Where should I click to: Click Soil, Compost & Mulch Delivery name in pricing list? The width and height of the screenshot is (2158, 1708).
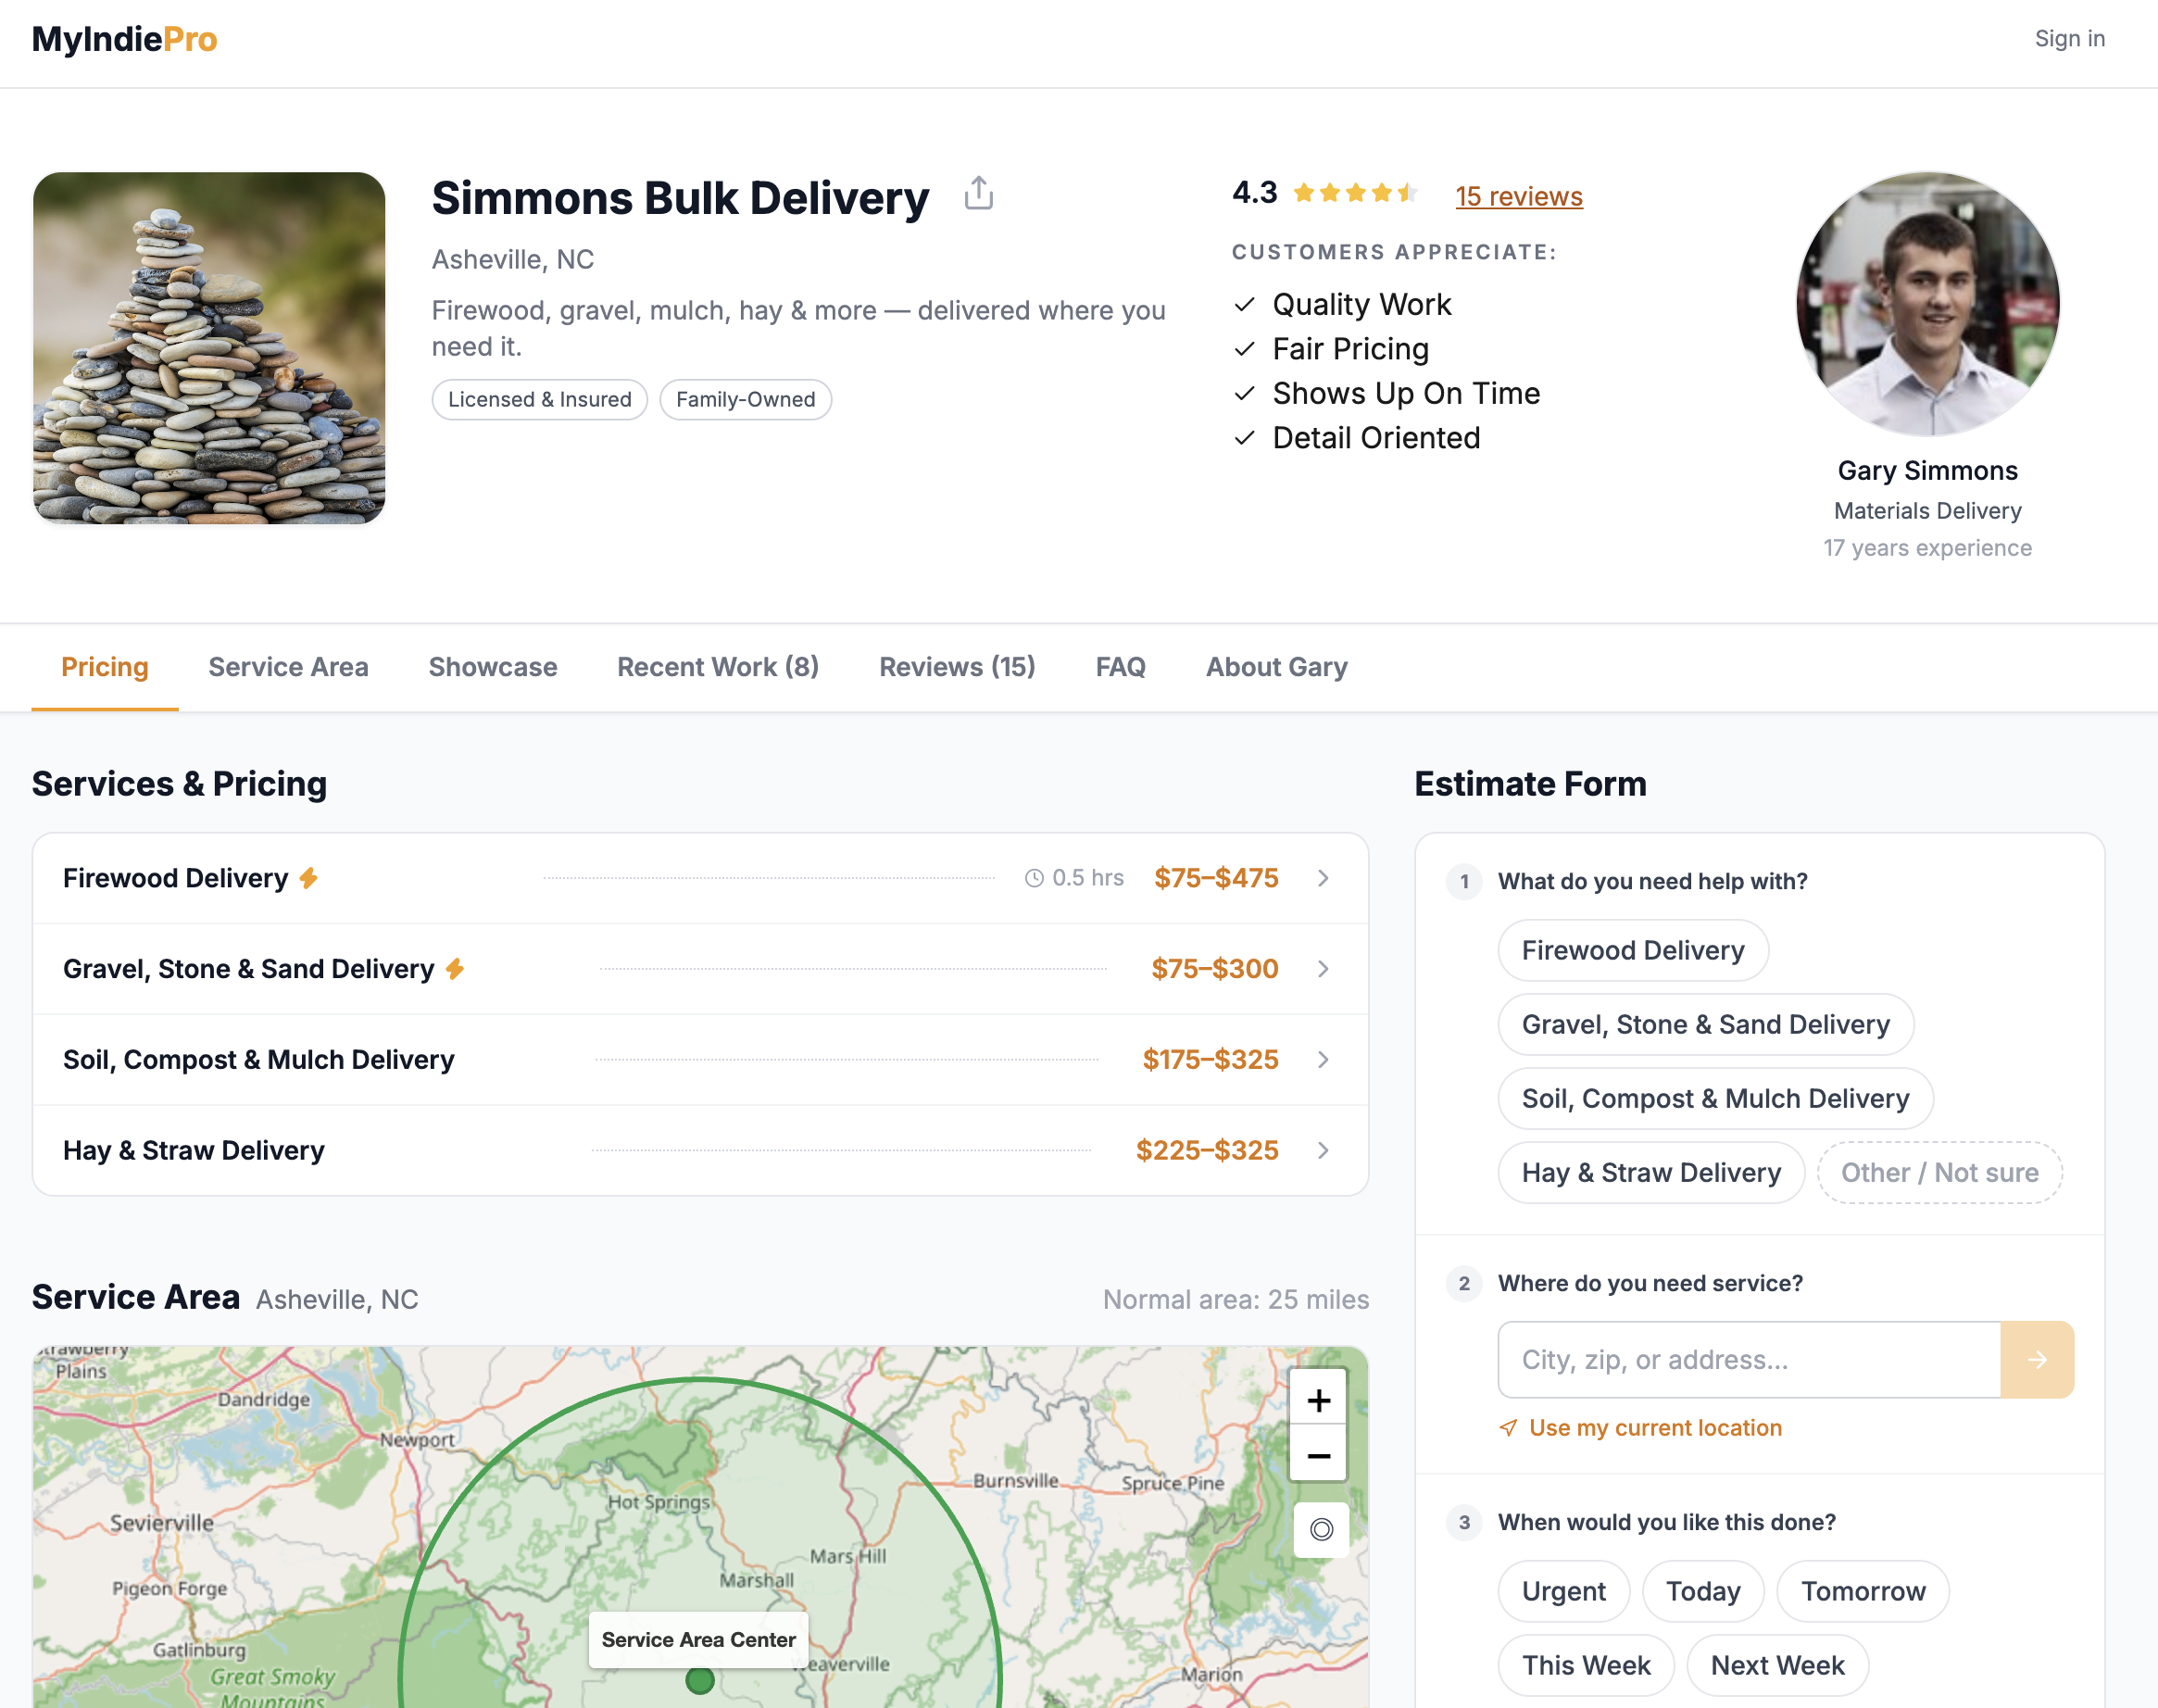pyautogui.click(x=258, y=1060)
